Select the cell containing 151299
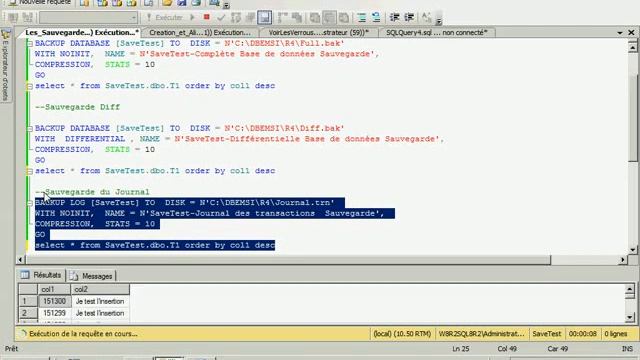This screenshot has width=640, height=360. coord(54,313)
